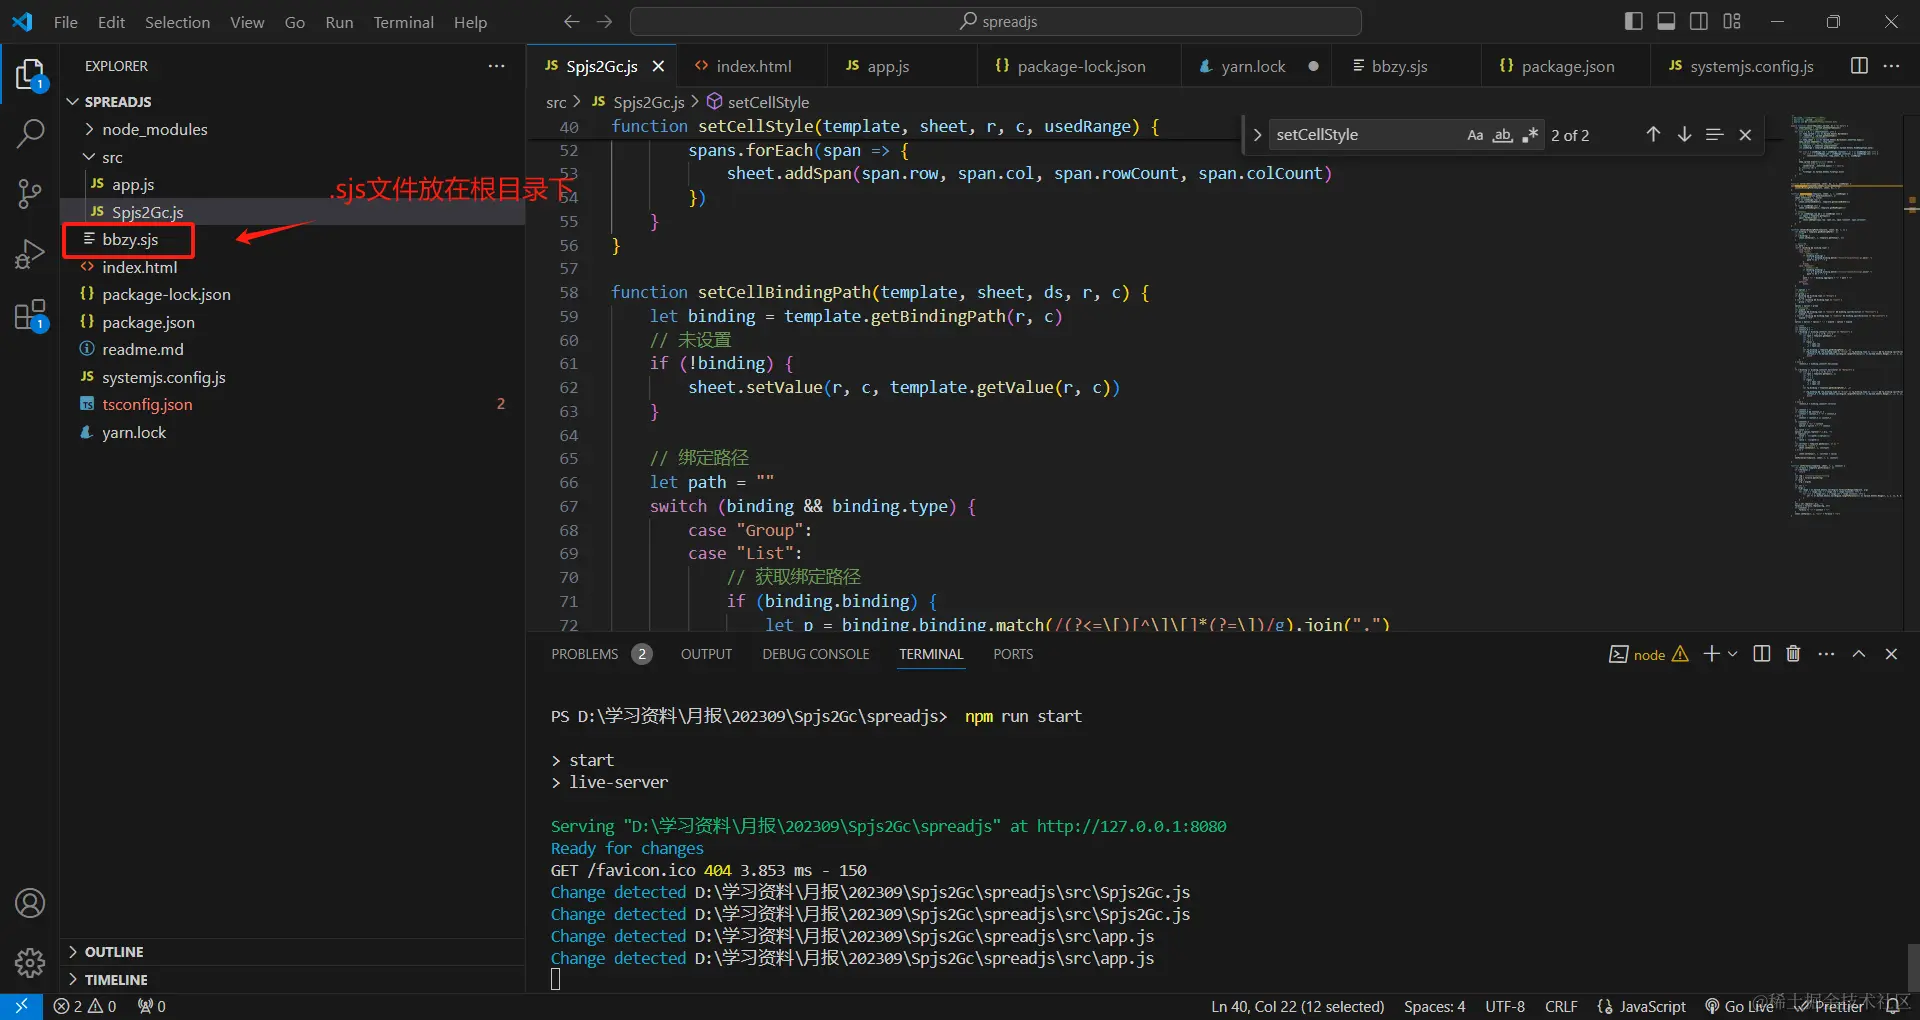Open the terminal launch profile dropdown
Viewport: 1920px width, 1020px height.
pos(1733,654)
